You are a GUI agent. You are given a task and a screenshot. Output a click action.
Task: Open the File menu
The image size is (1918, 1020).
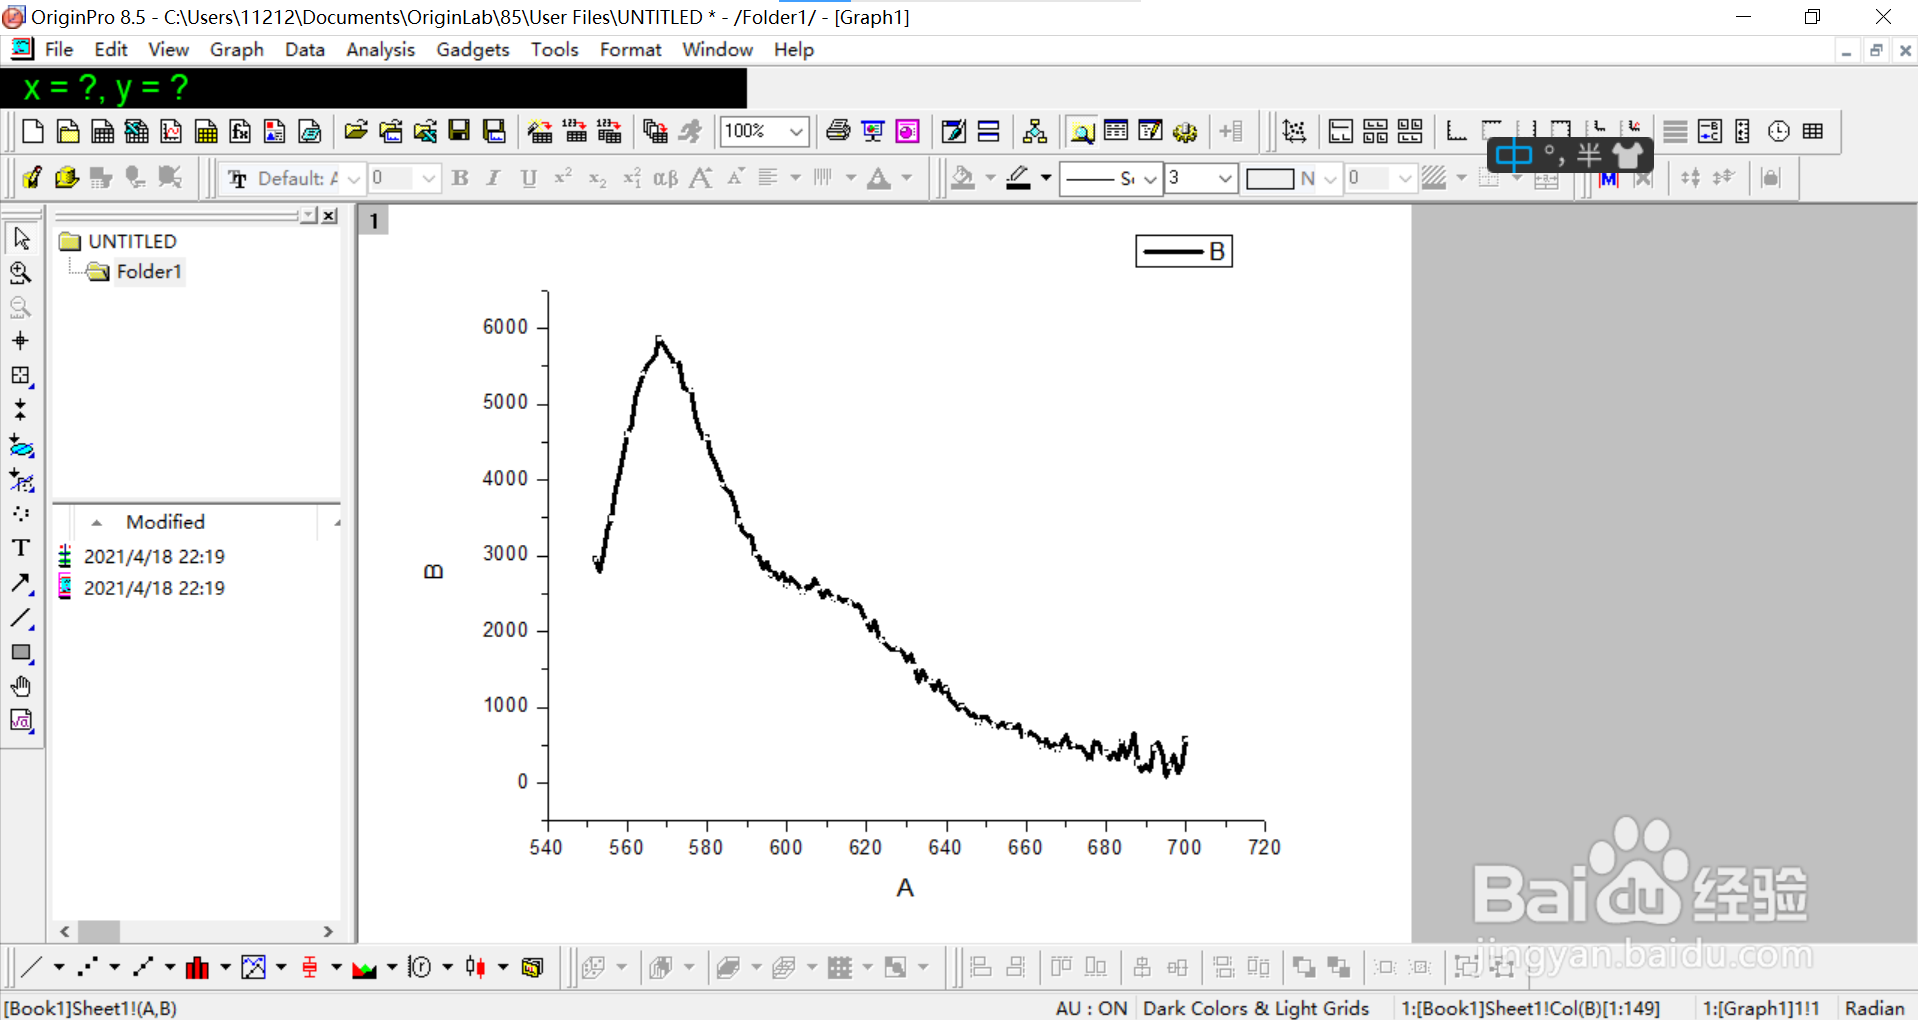coord(59,50)
